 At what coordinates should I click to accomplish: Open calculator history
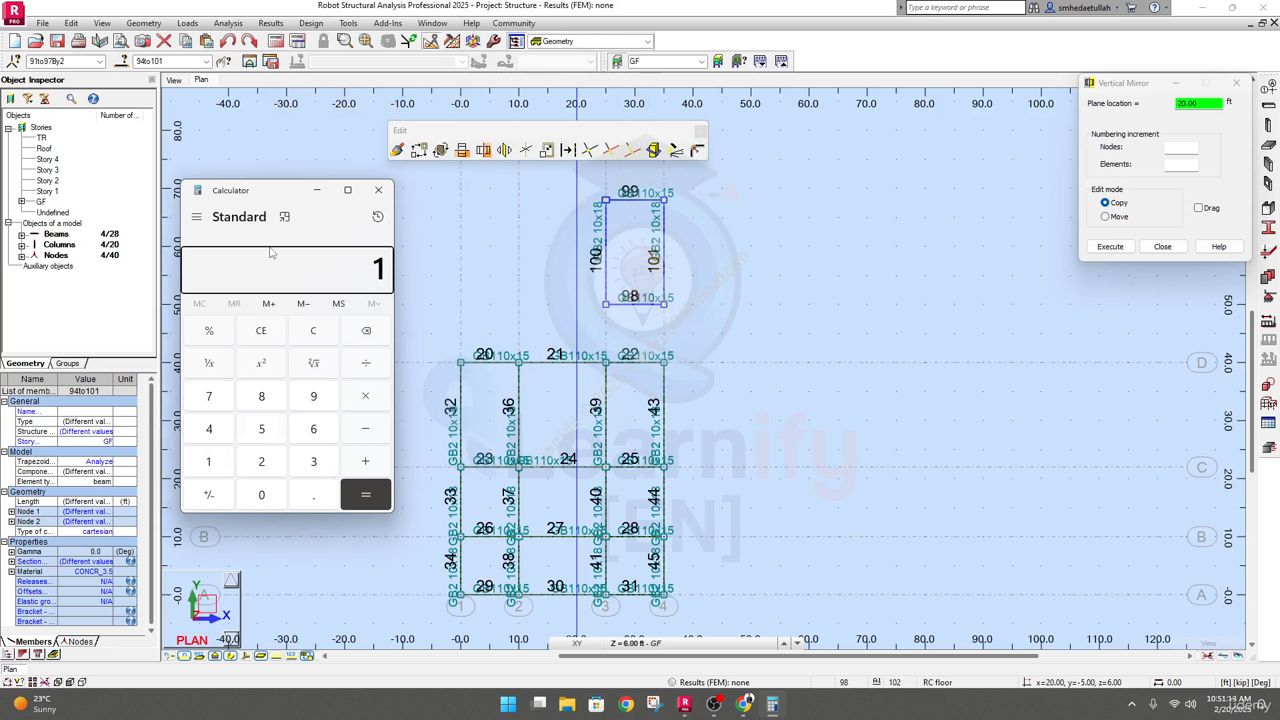click(377, 217)
